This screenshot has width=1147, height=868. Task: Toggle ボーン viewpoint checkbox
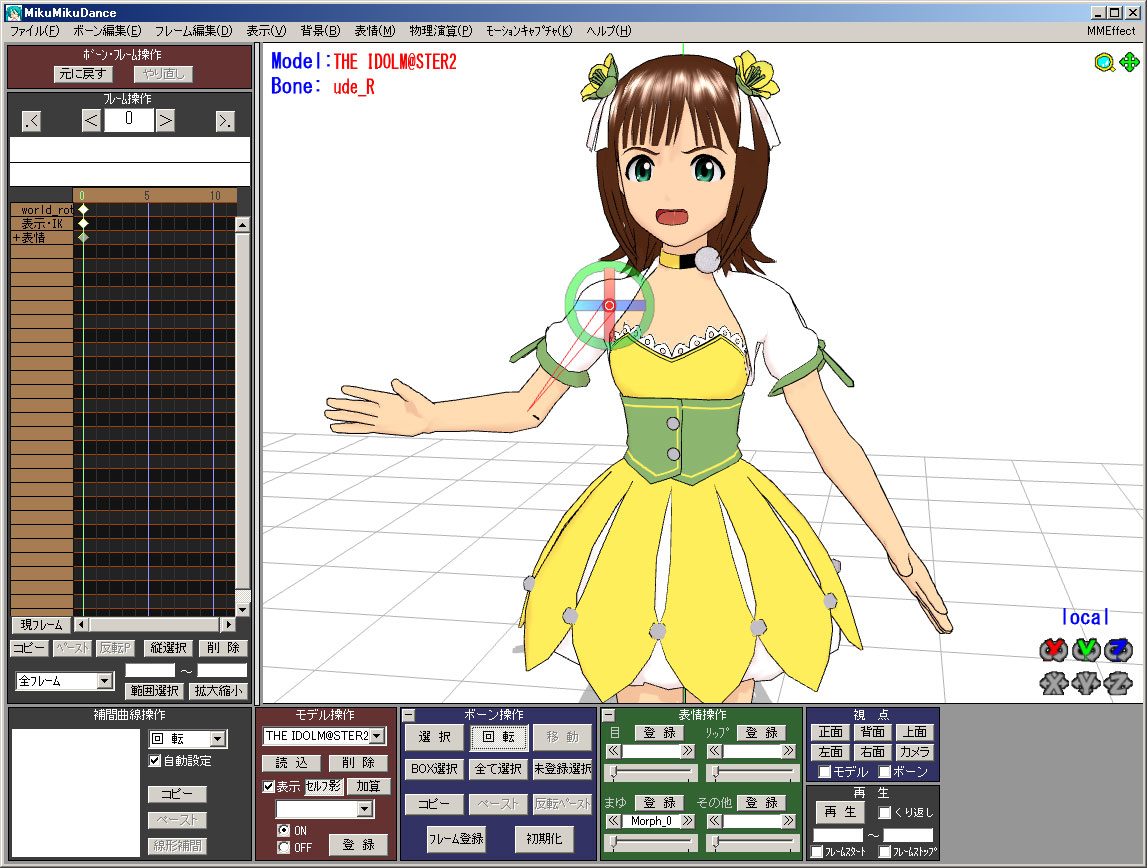(x=884, y=771)
